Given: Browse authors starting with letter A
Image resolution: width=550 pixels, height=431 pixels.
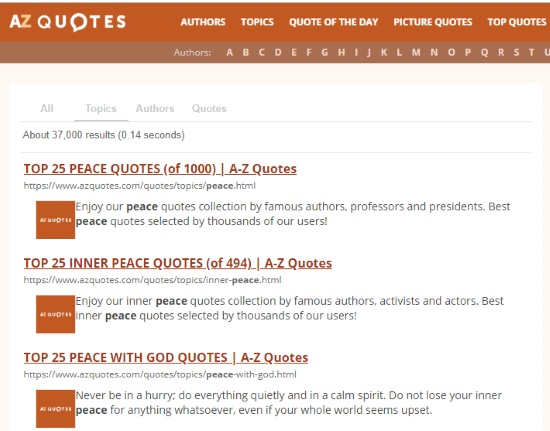Looking at the screenshot, I should coord(230,53).
